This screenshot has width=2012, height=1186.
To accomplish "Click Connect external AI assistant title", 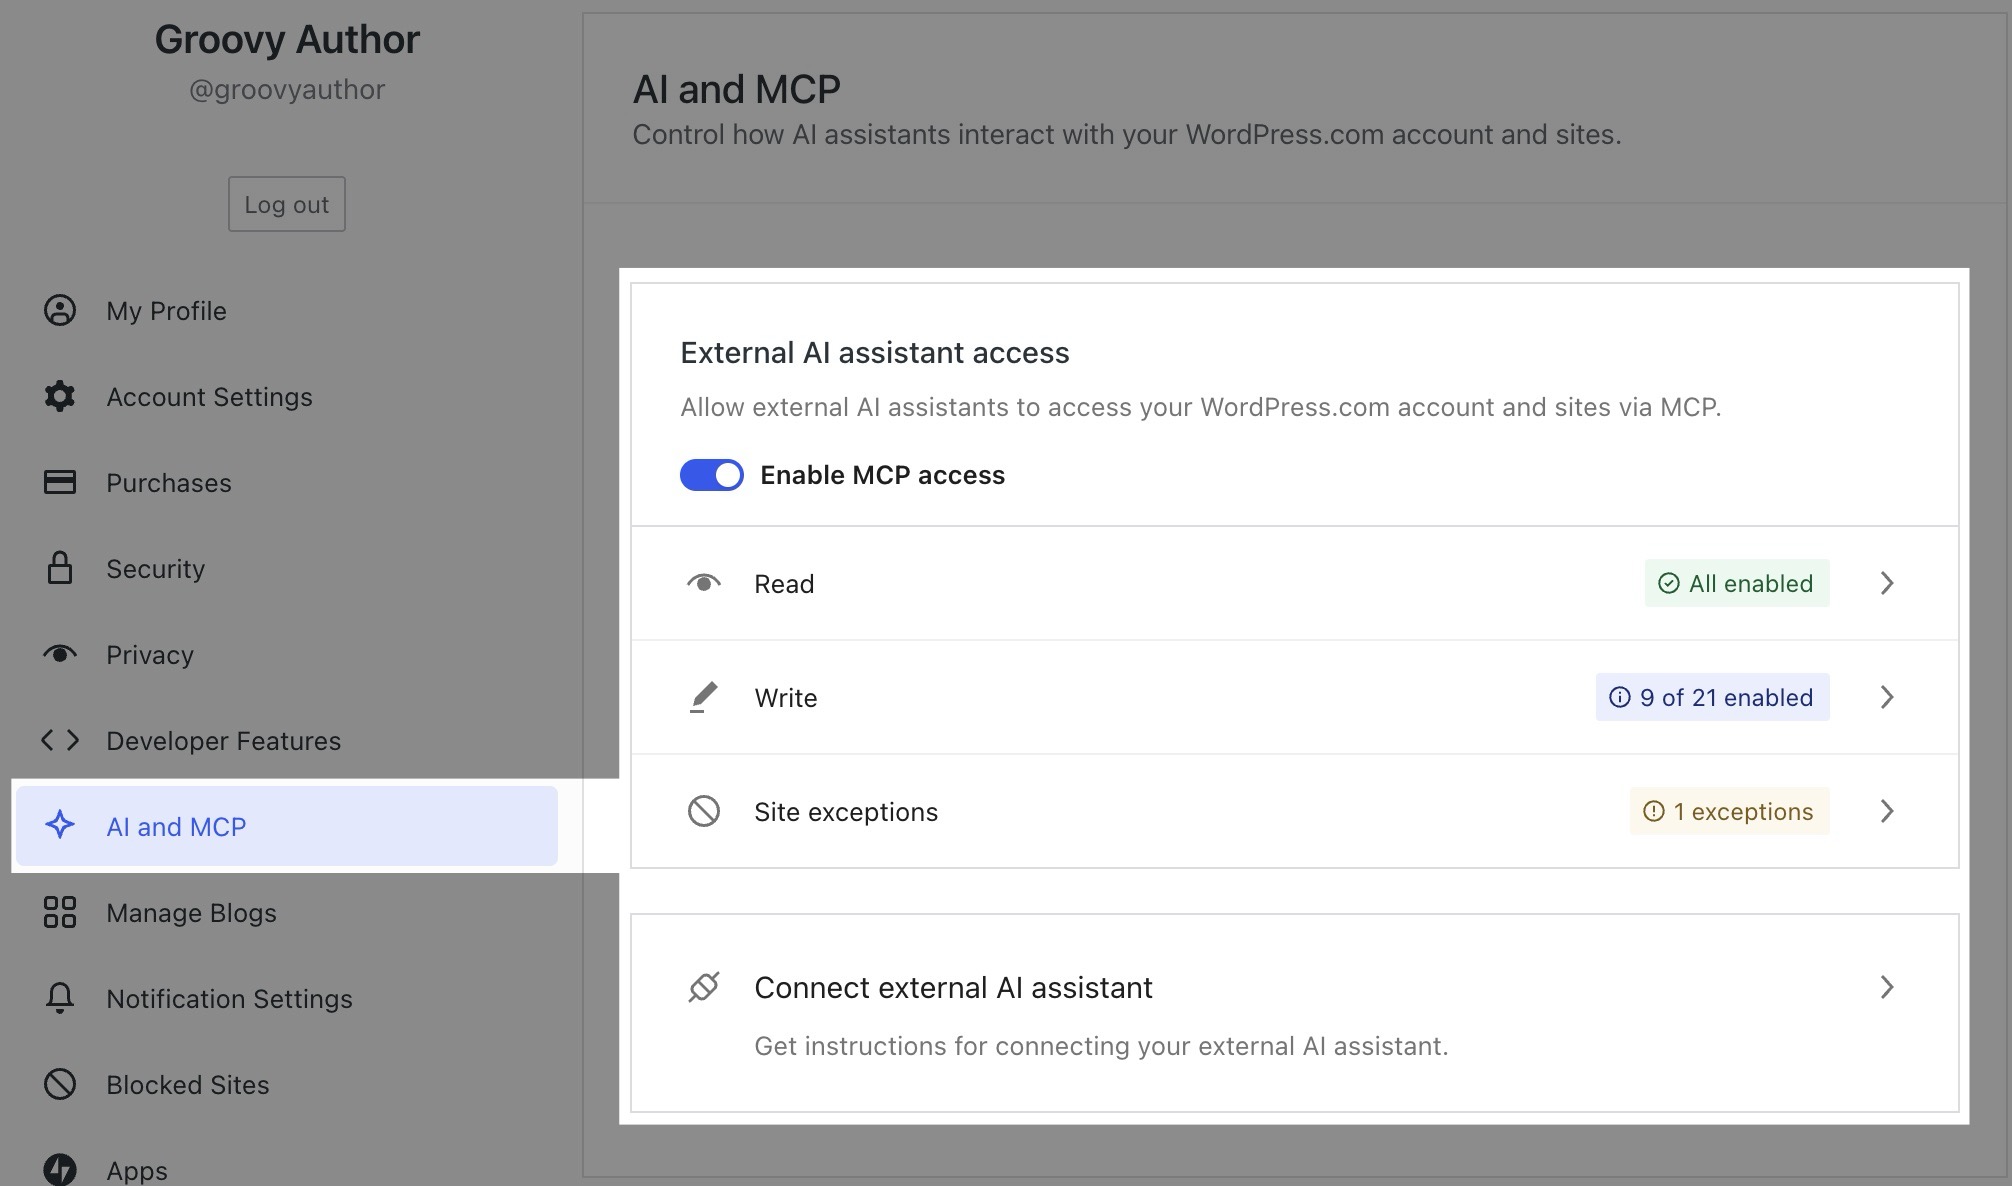I will 953,987.
